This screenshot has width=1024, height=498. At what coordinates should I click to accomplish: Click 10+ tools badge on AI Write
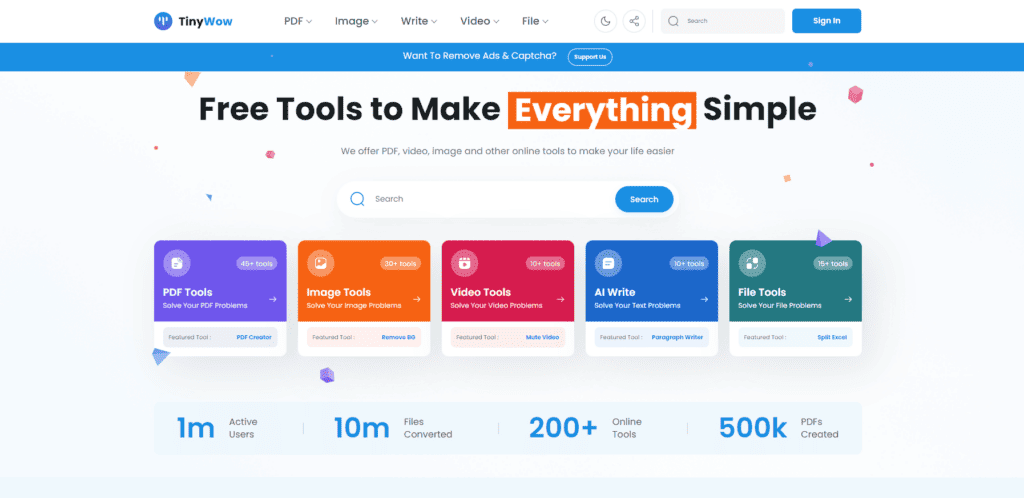click(688, 264)
